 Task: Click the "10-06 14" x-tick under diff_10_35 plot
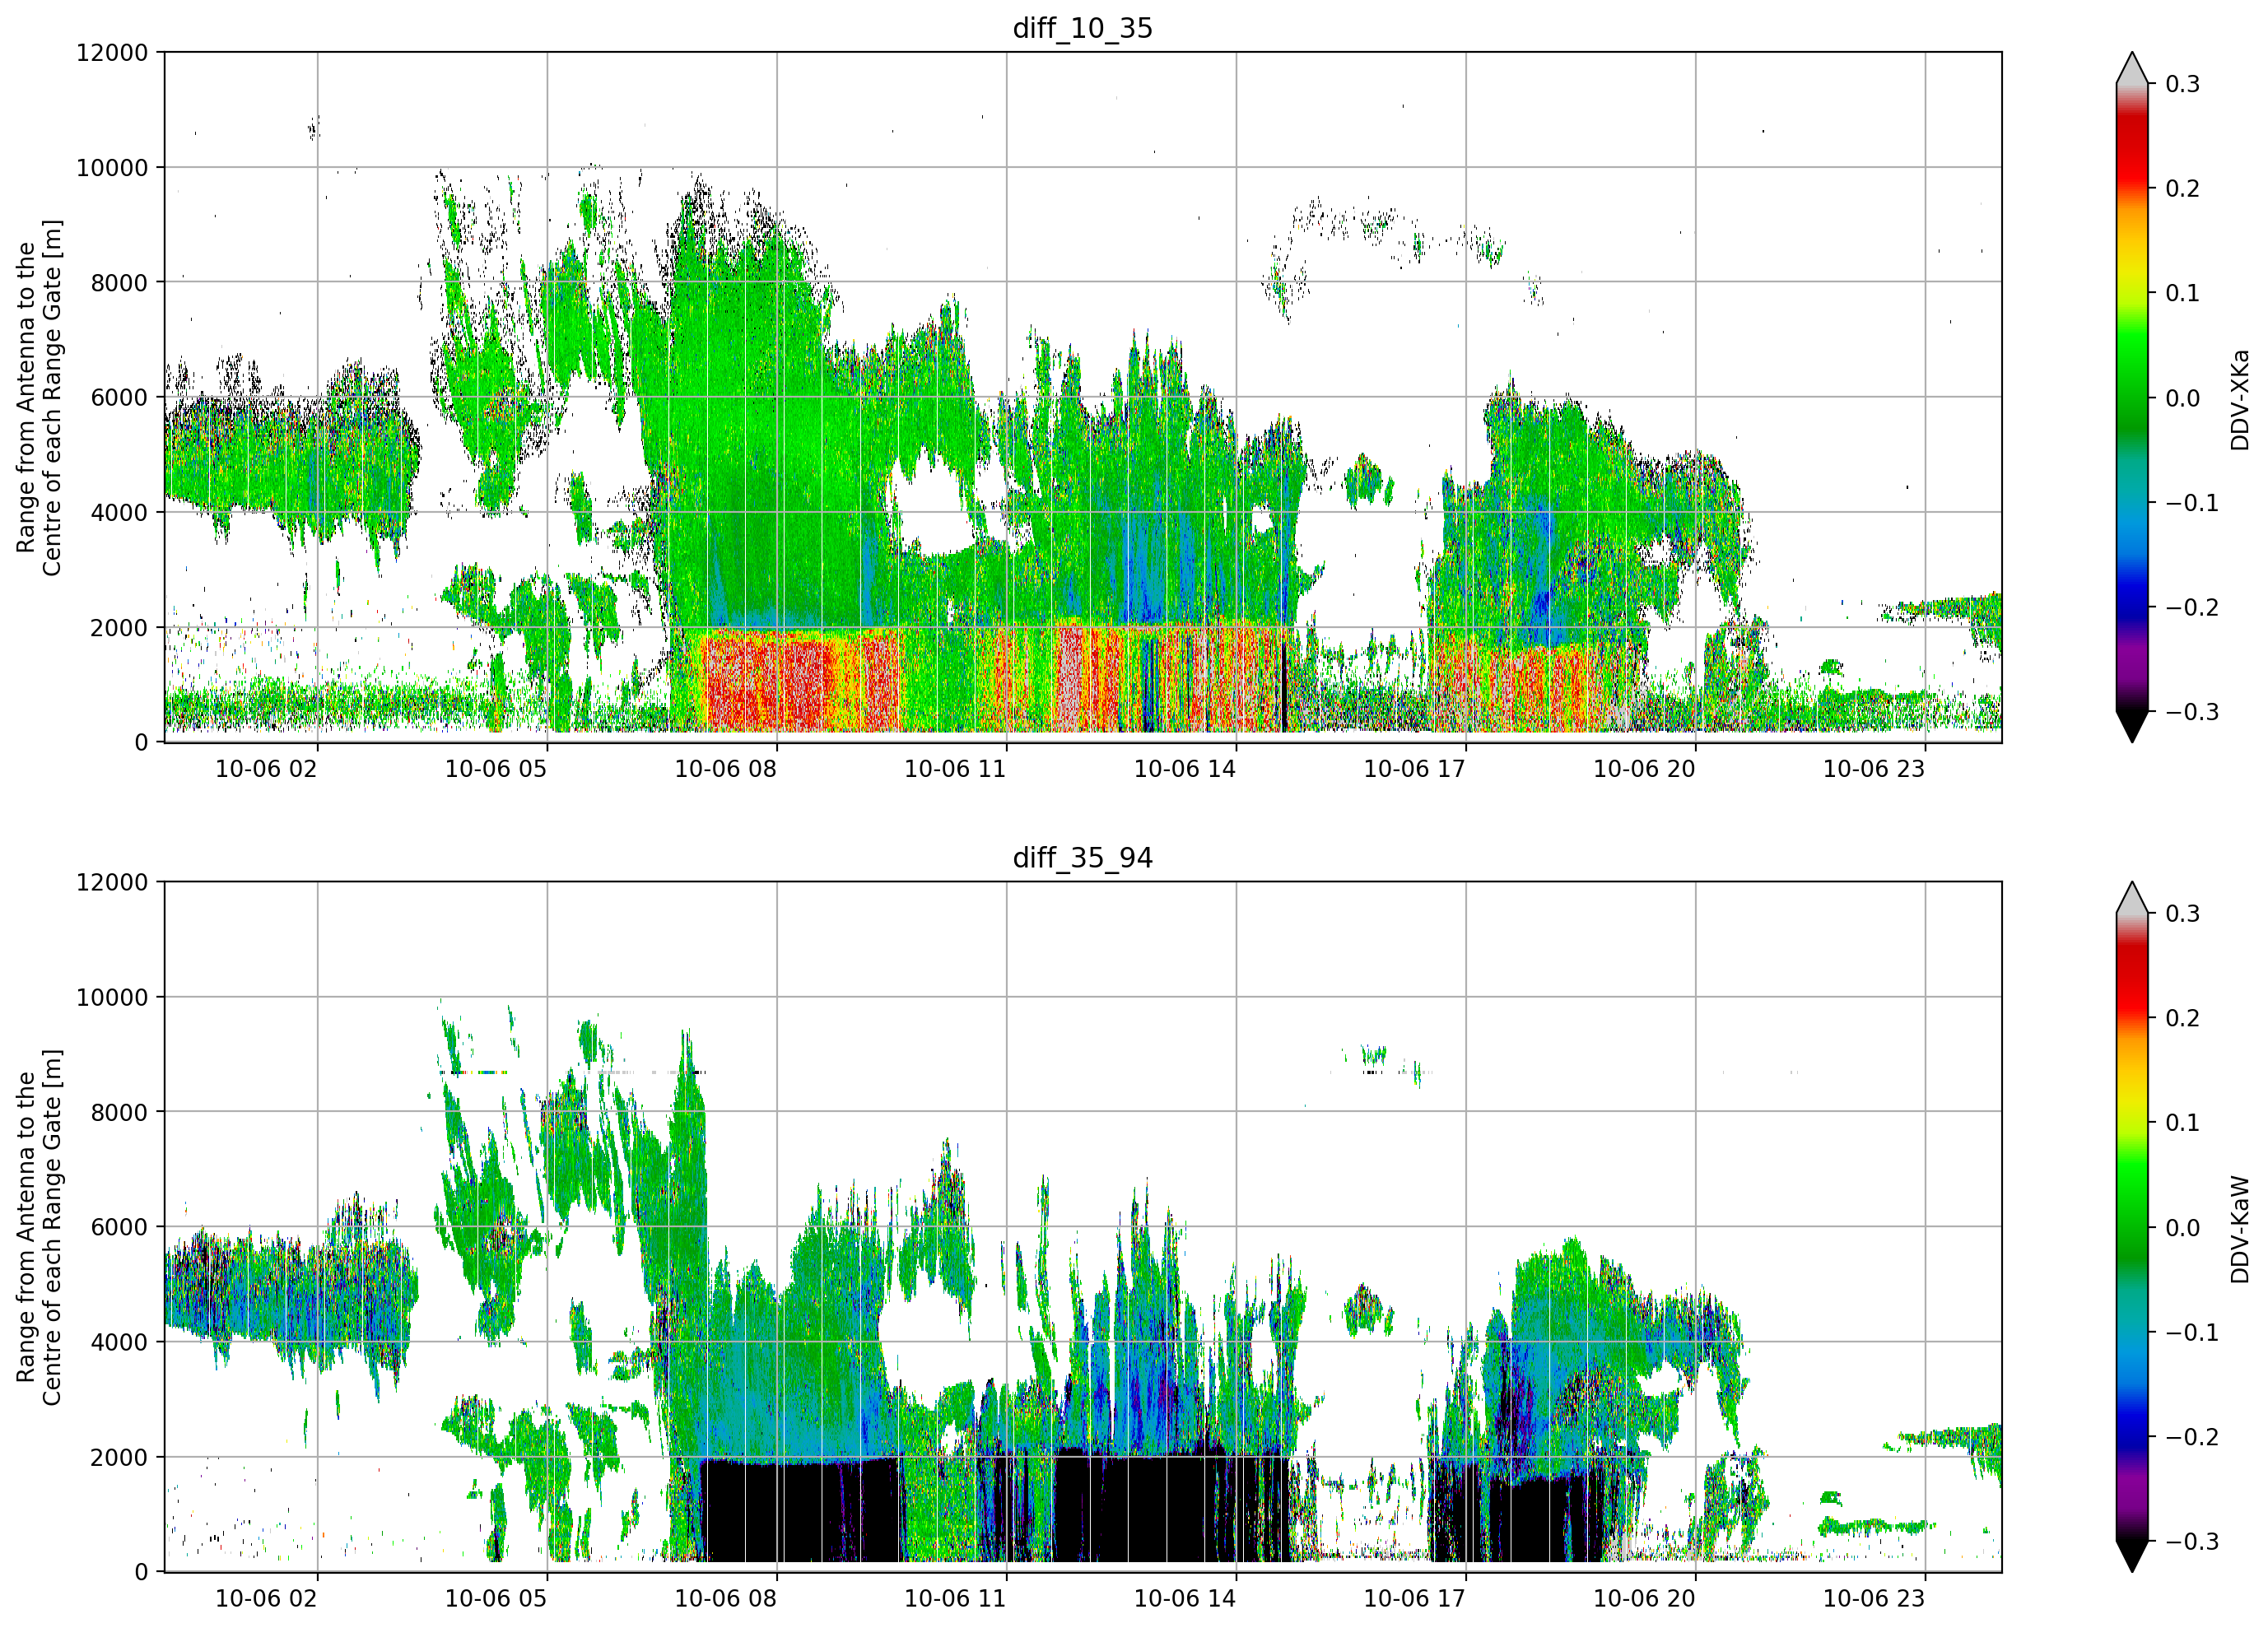(x=1185, y=769)
